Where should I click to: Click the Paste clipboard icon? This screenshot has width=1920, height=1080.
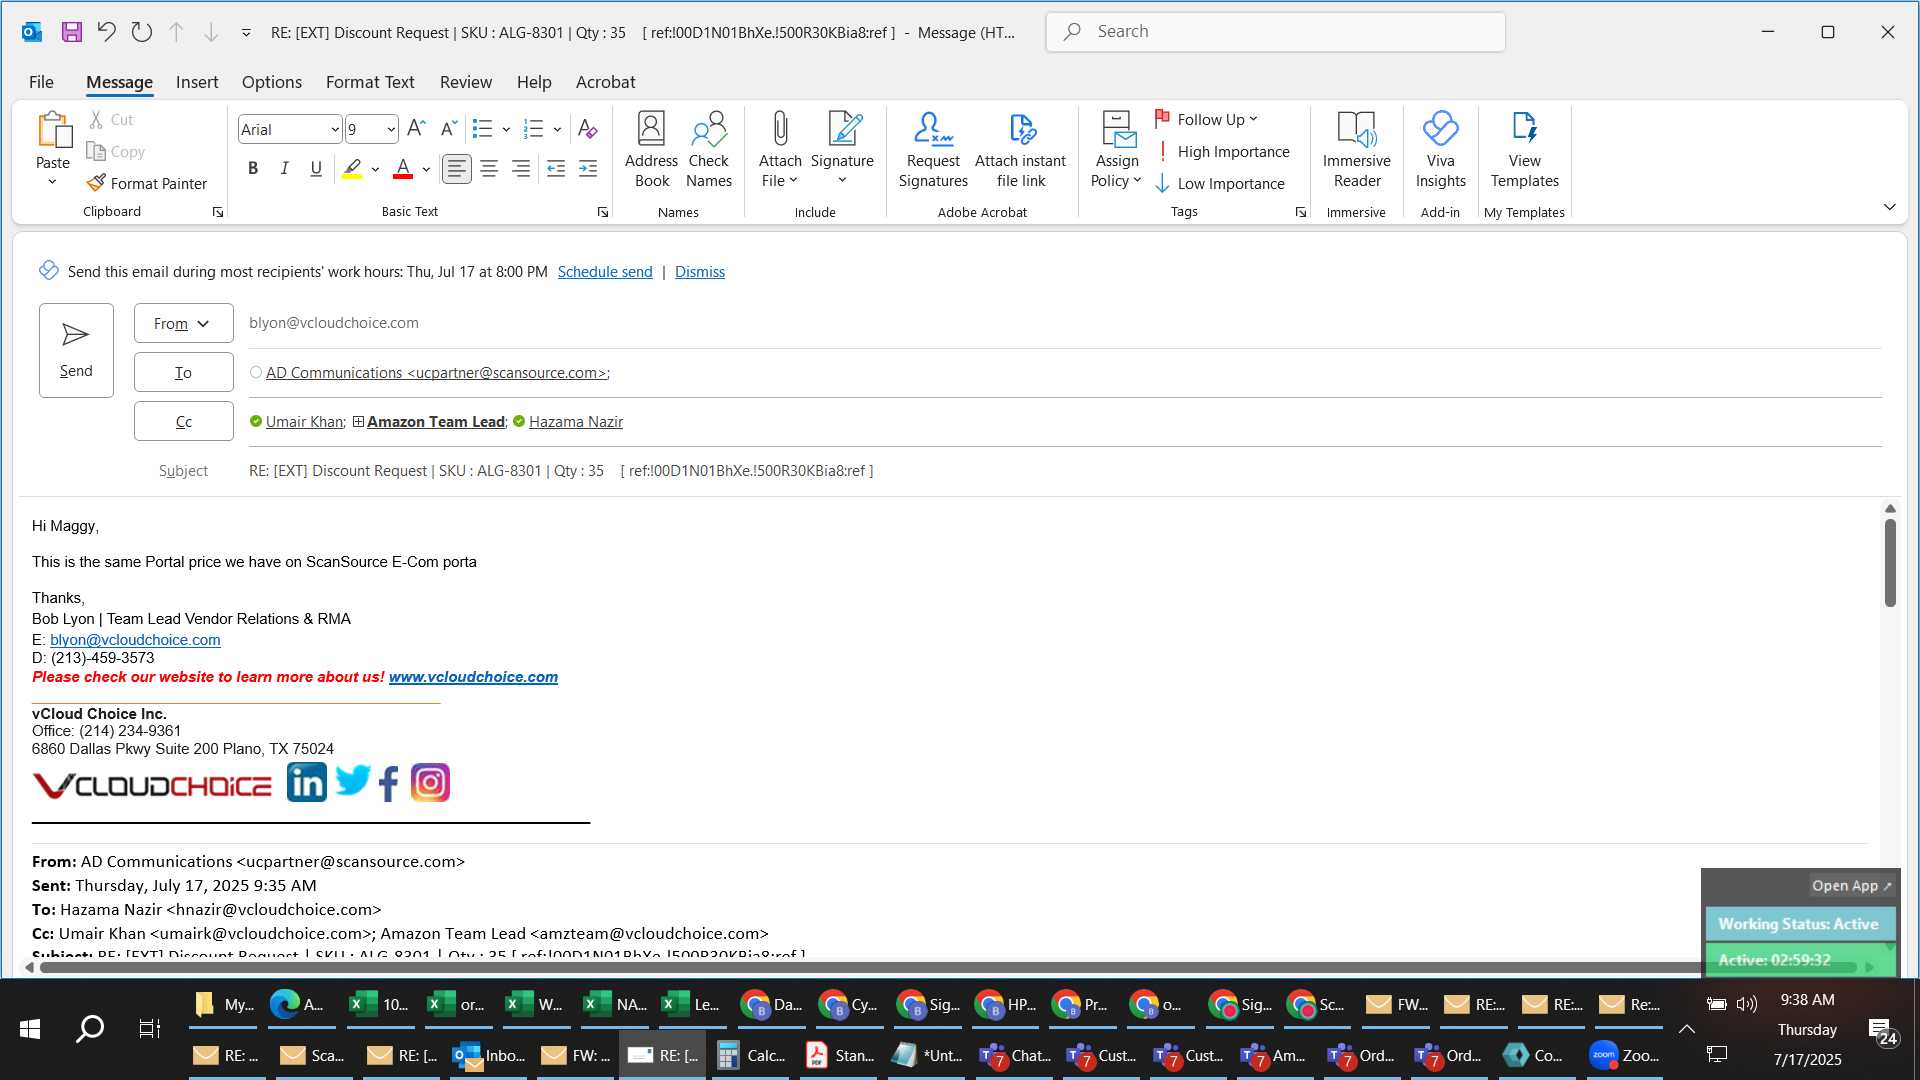coord(53,130)
